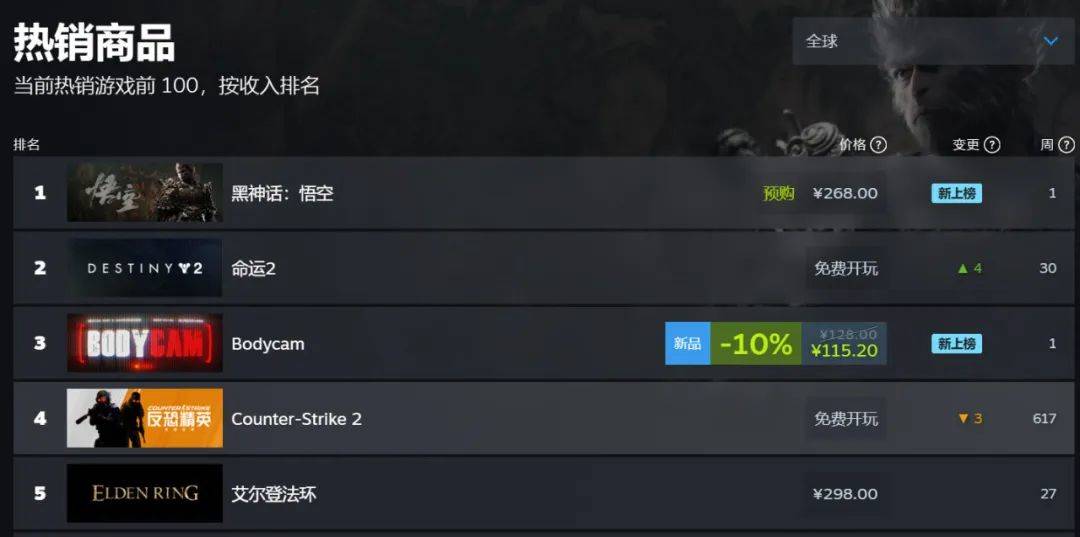The height and width of the screenshot is (537, 1080).
Task: Click the -10% discount badge for Bodycam
Action: [756, 344]
